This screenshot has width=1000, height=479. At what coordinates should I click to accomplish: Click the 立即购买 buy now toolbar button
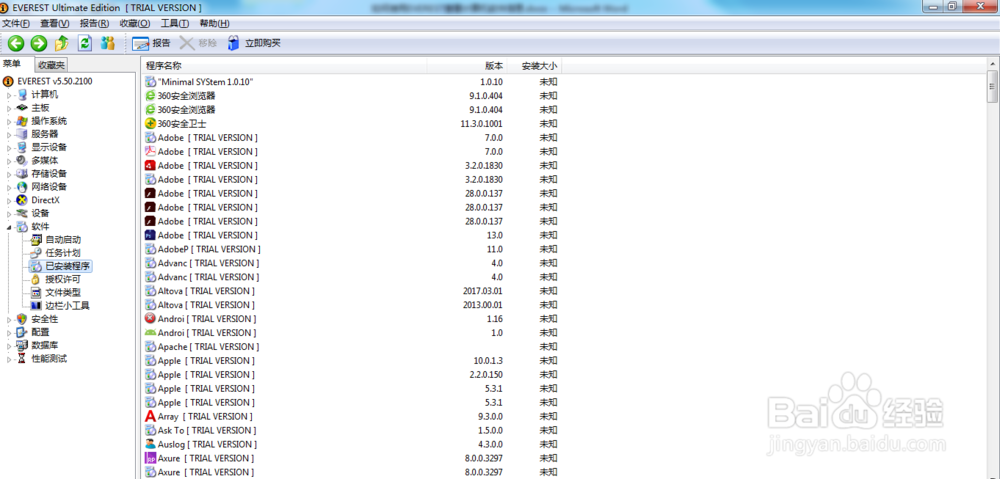click(254, 43)
